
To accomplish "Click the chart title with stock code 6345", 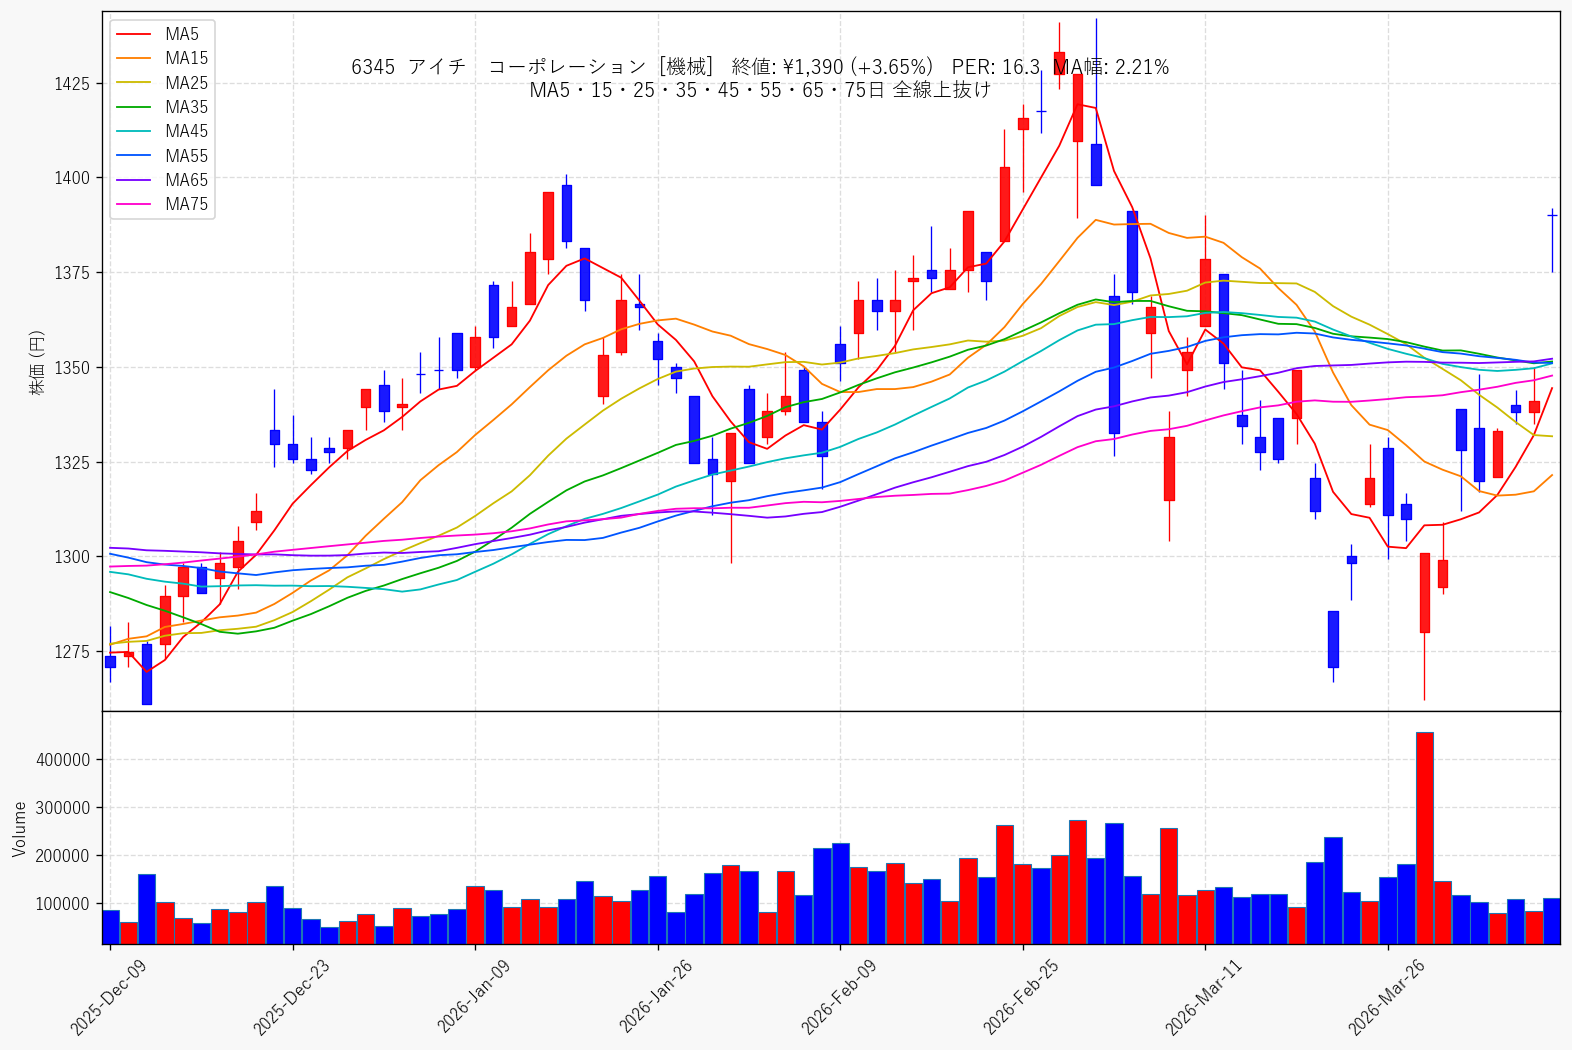I will coord(760,67).
